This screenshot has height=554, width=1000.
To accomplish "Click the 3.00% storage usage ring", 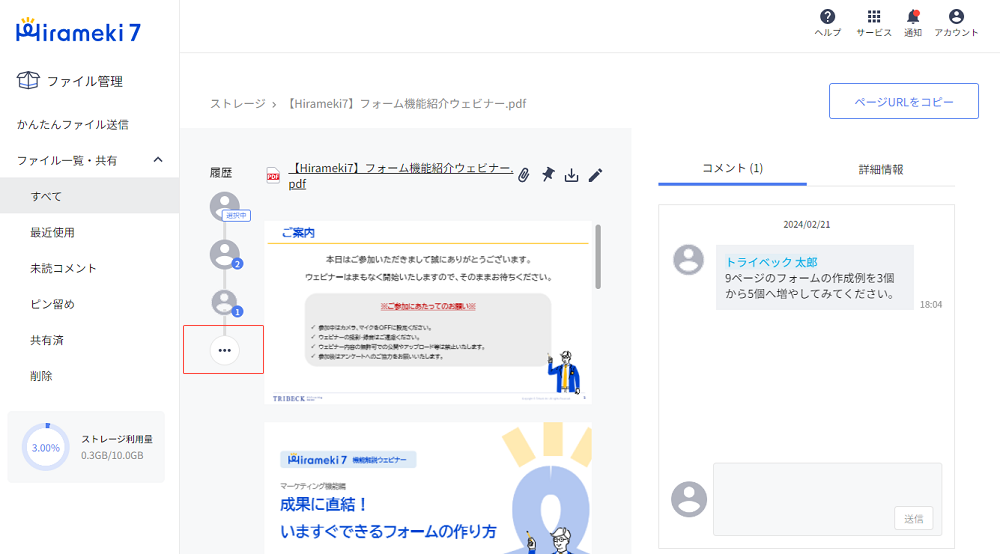I will [x=45, y=448].
